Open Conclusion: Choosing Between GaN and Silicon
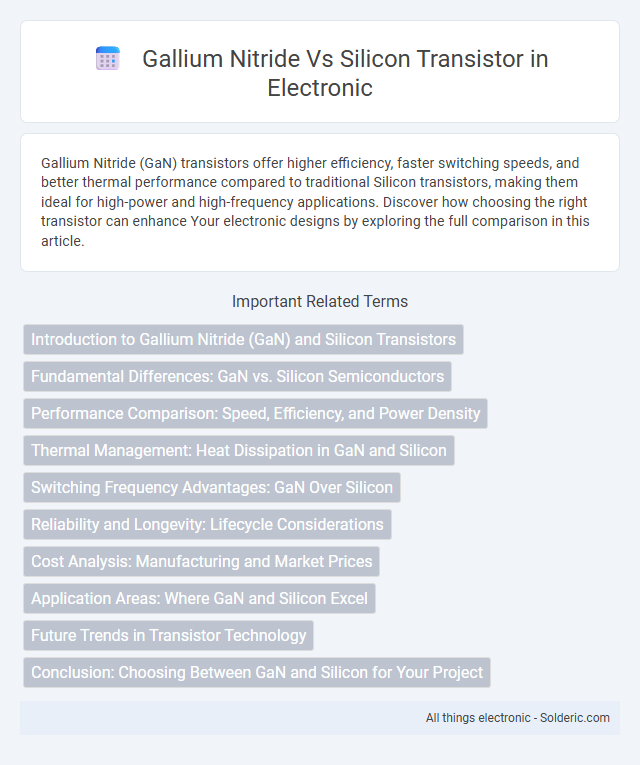 tap(257, 672)
